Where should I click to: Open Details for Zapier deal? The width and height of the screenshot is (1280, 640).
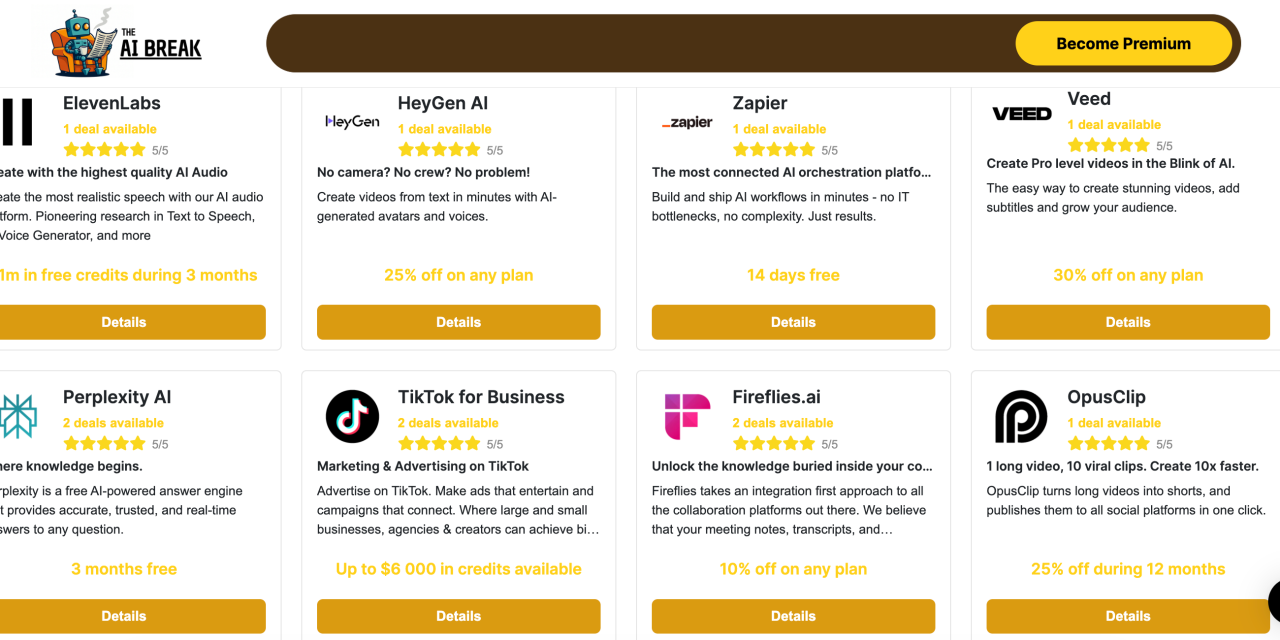click(x=793, y=322)
